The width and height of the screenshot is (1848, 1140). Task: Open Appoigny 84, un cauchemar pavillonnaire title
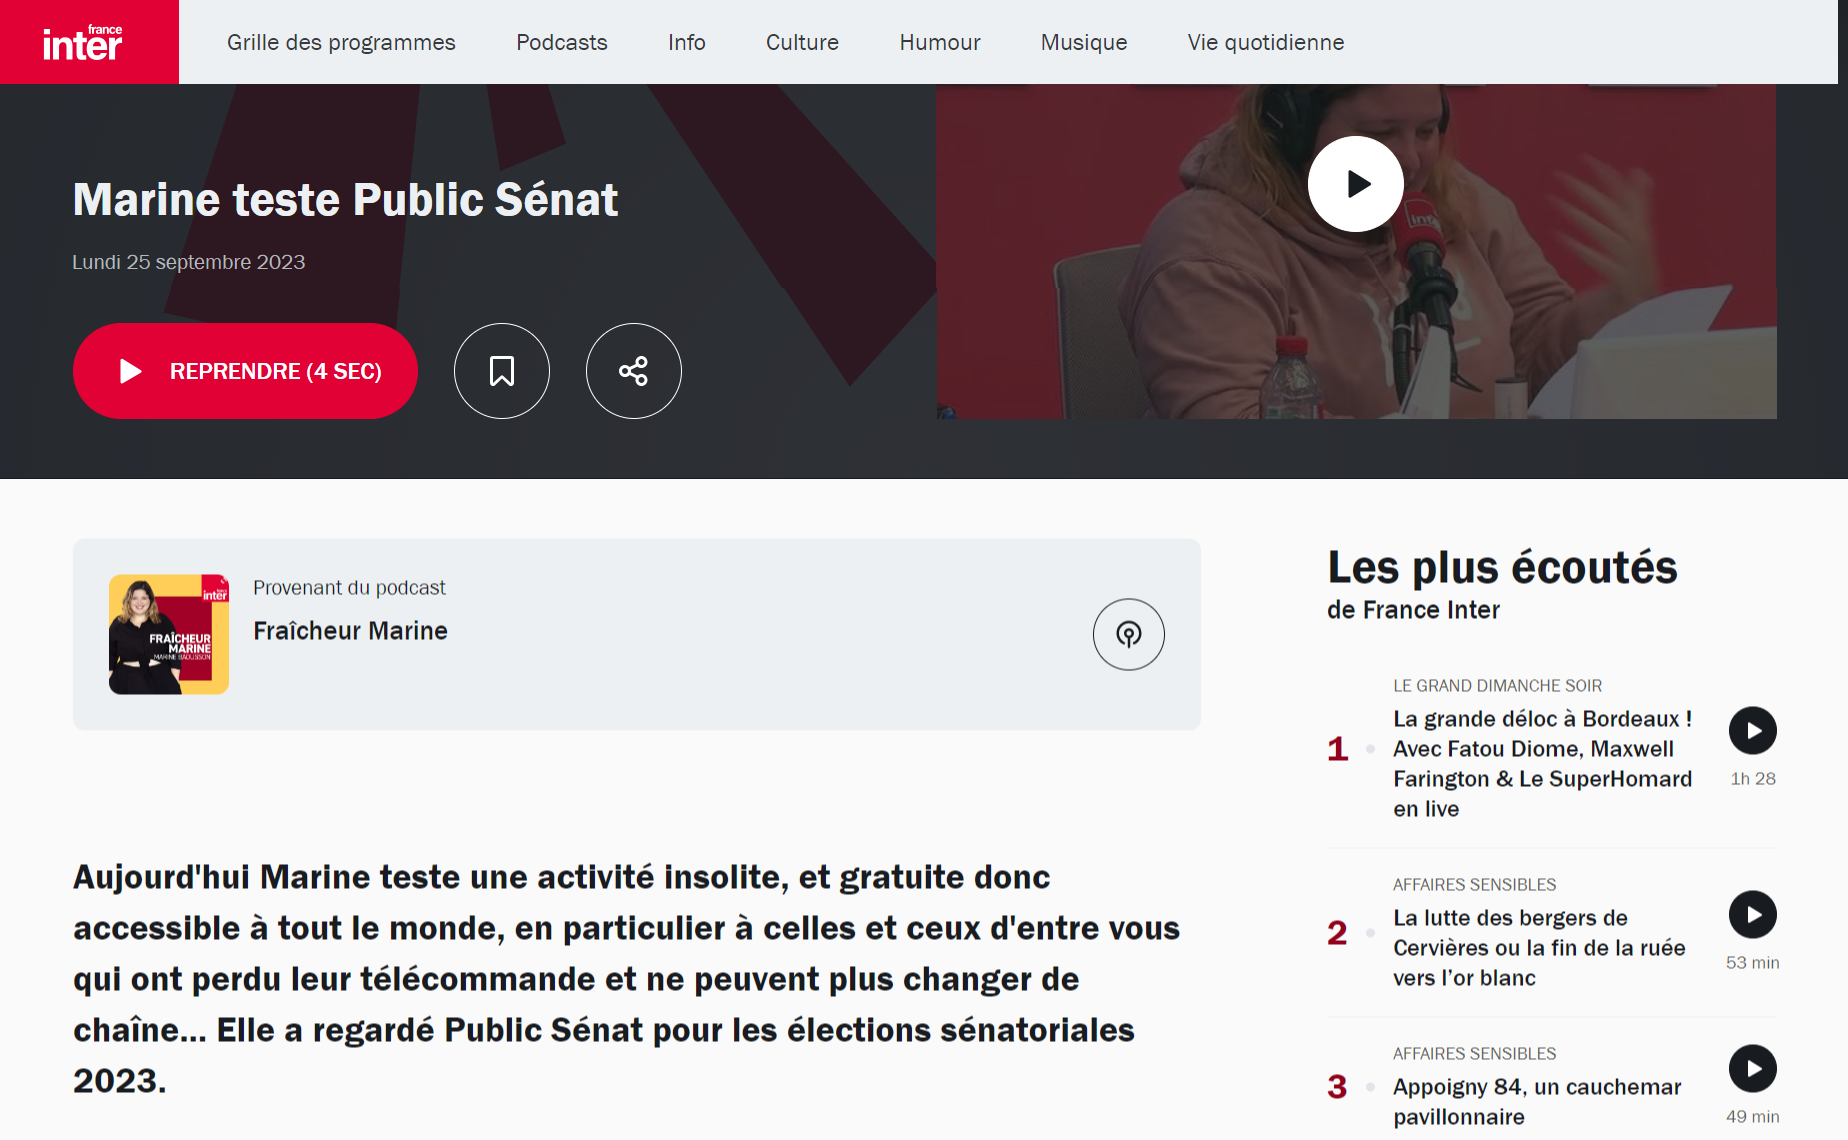(x=1538, y=1102)
